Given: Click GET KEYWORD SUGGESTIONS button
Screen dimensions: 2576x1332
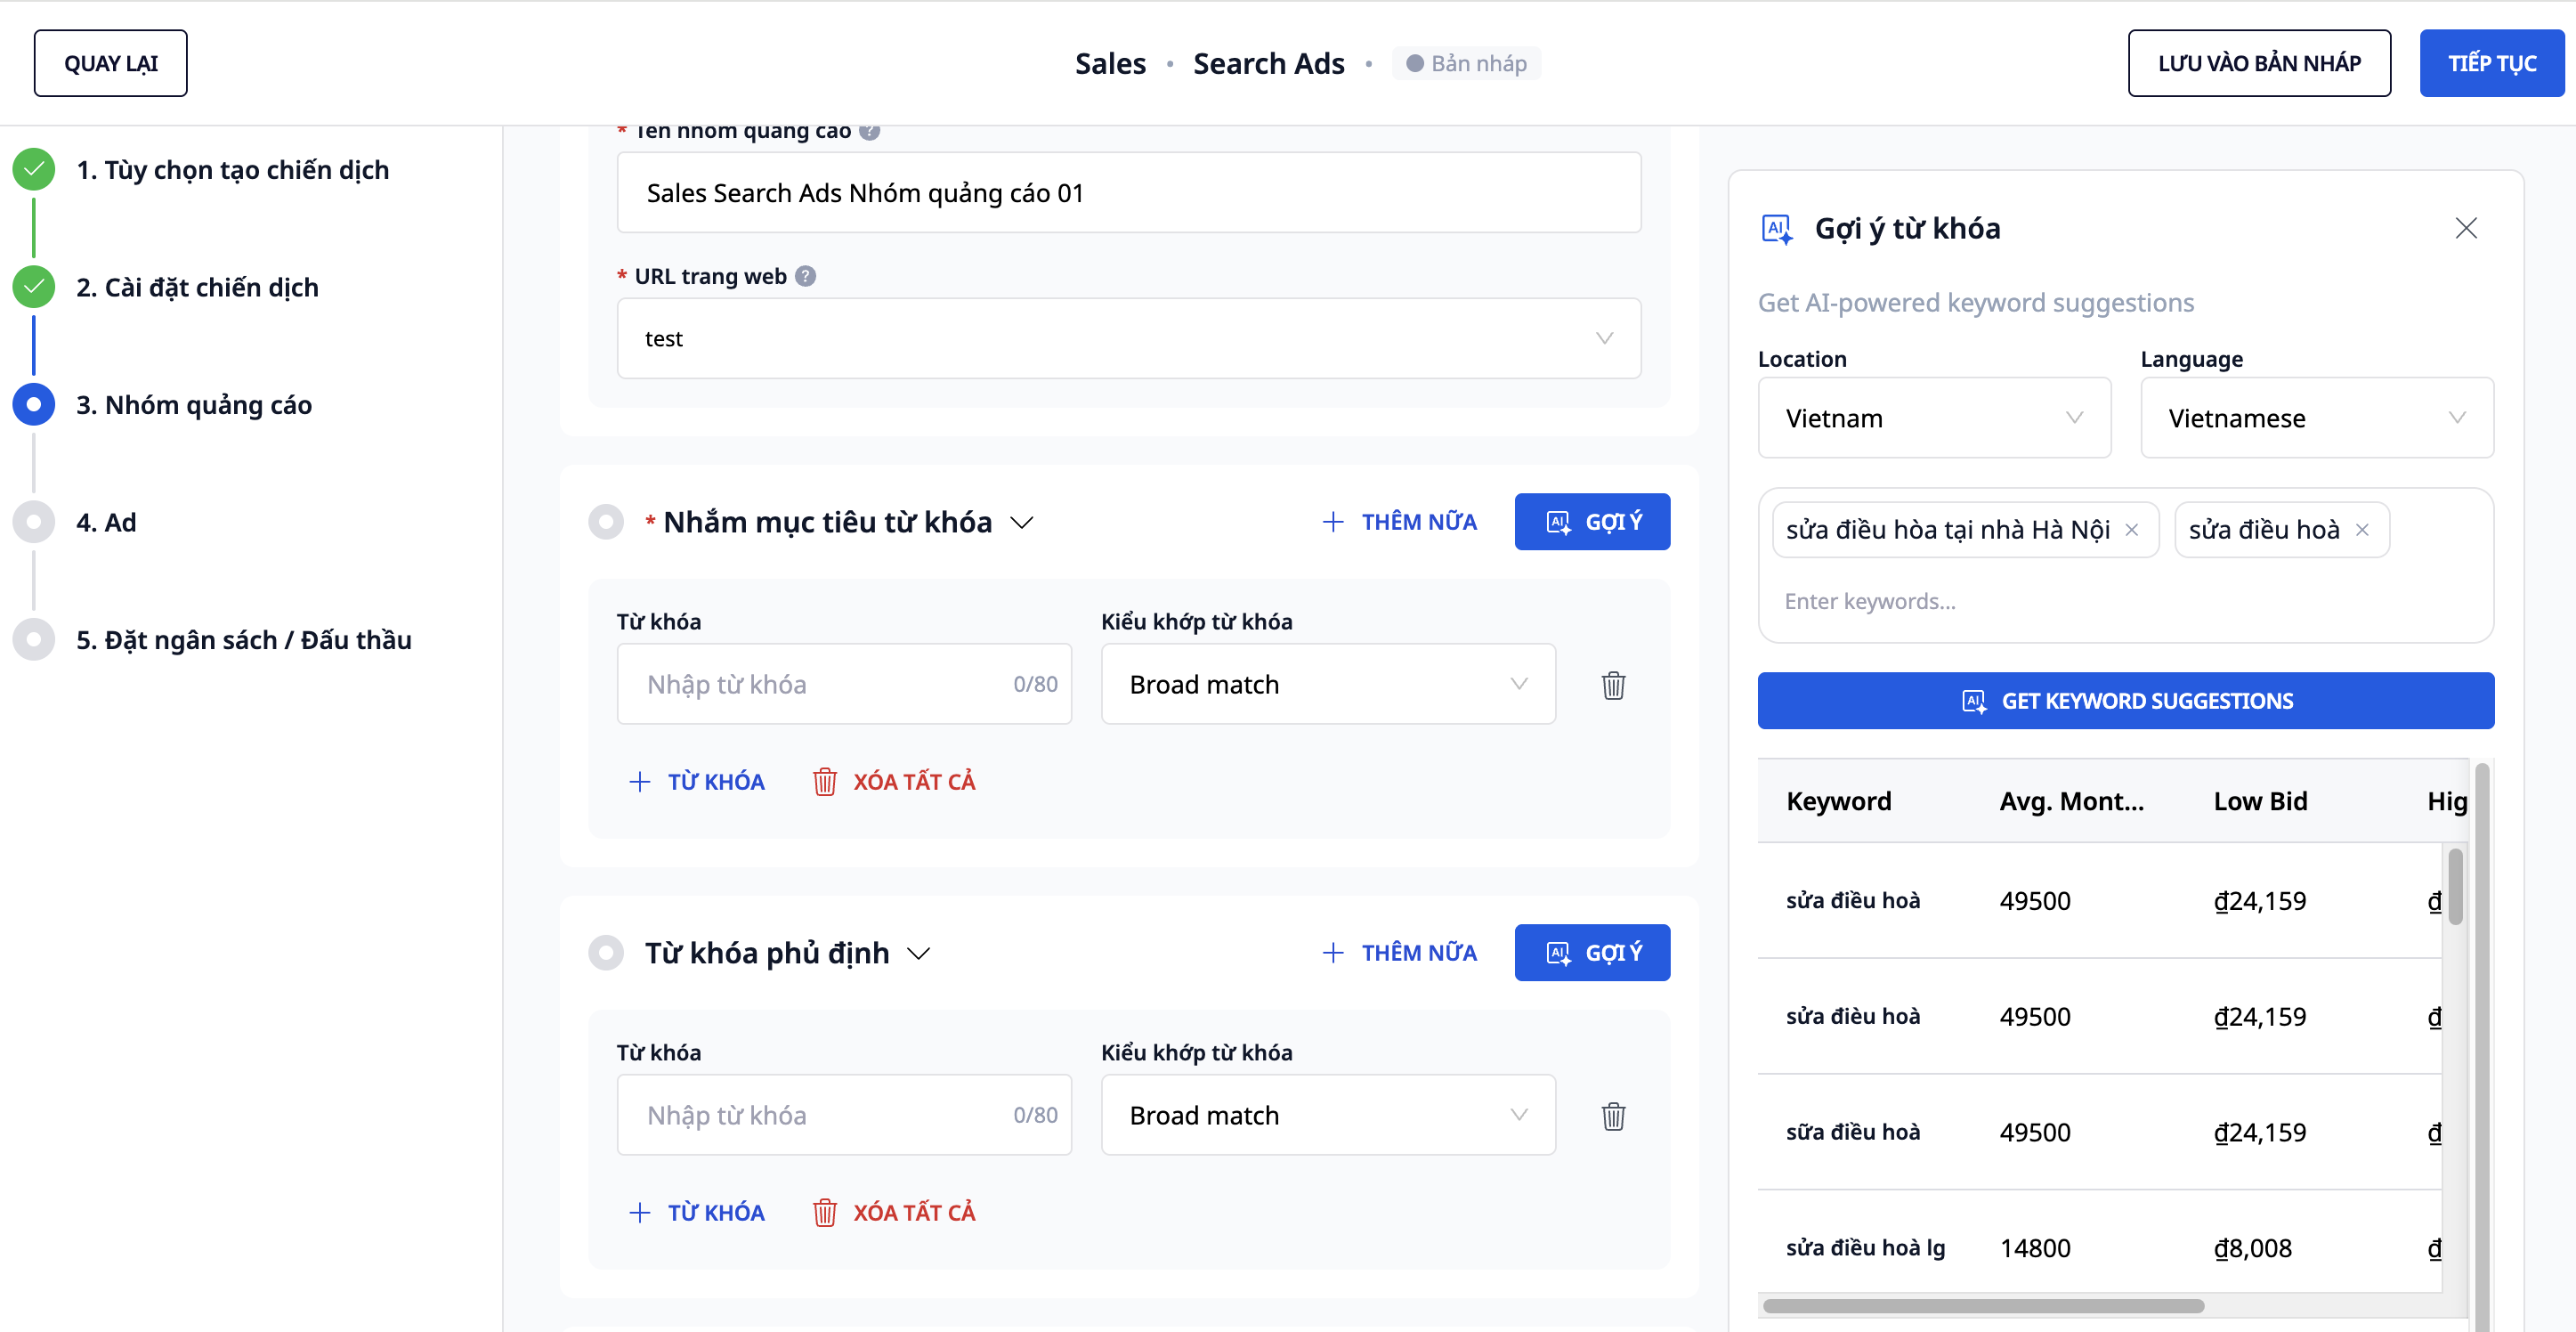Looking at the screenshot, I should point(2125,701).
